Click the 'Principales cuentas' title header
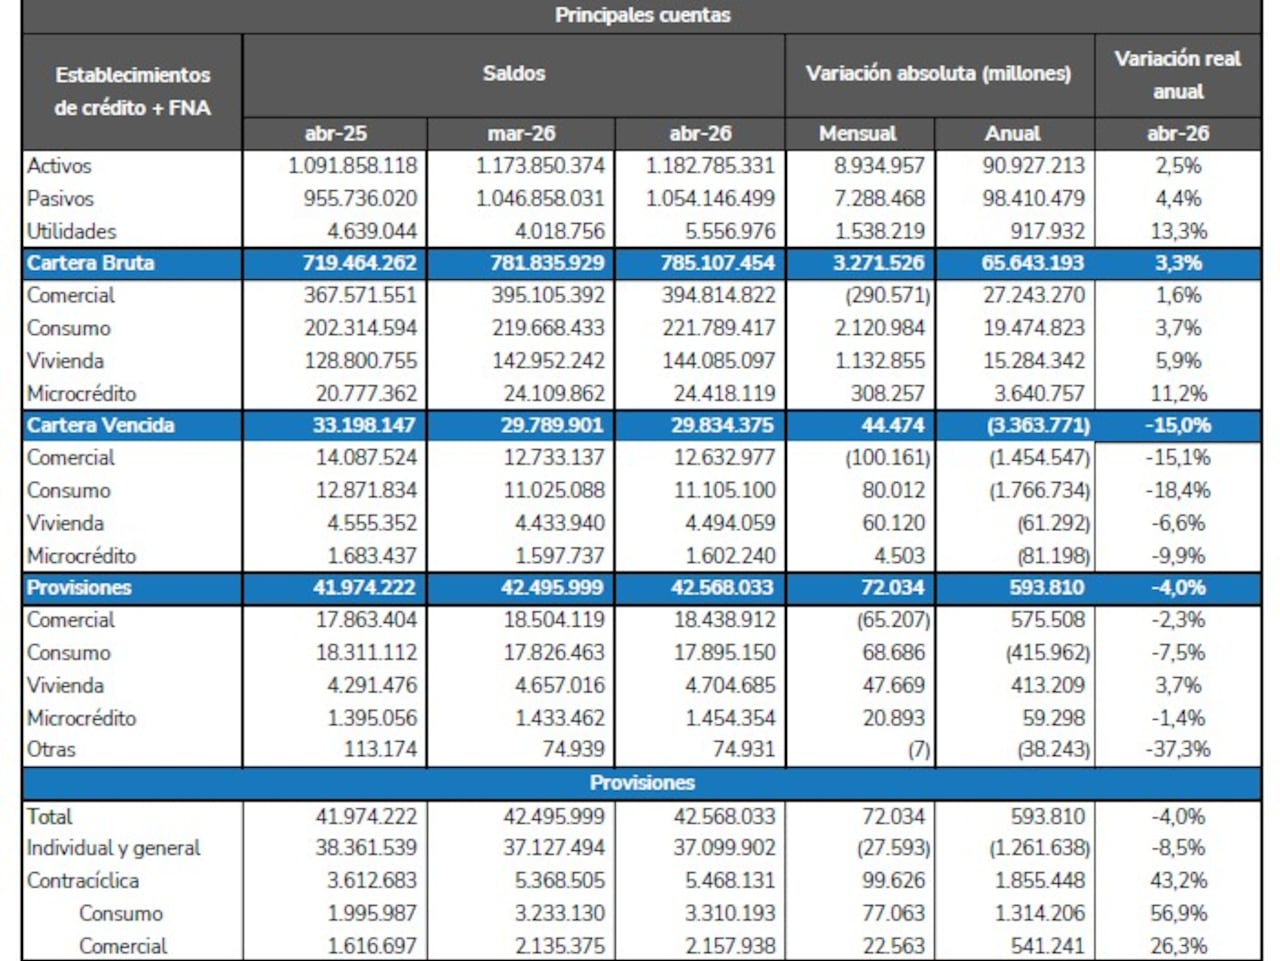 (x=642, y=15)
